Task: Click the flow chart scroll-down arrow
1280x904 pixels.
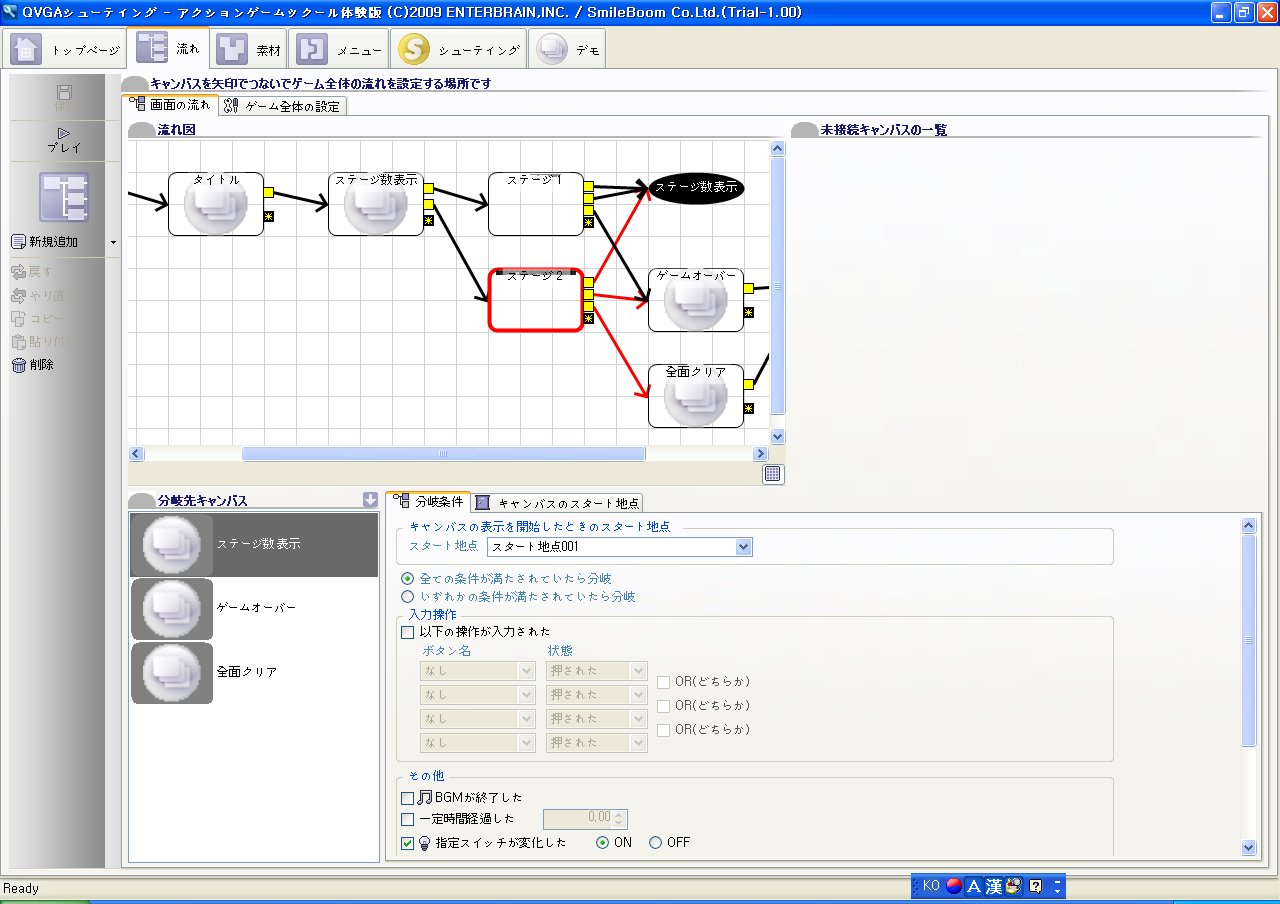Action: [778, 437]
